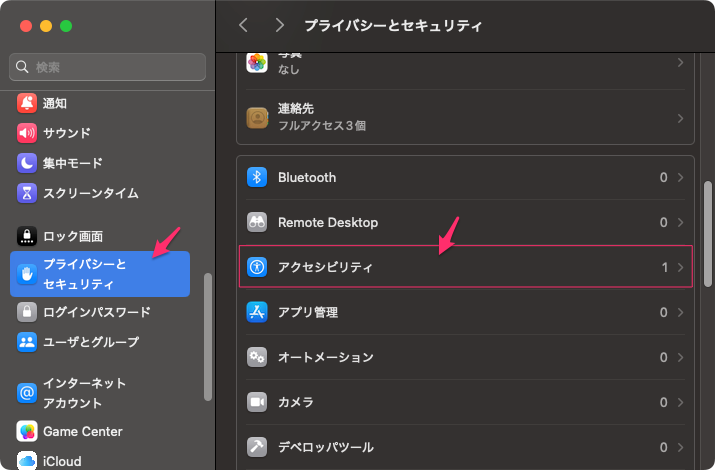715x470 pixels.
Task: Click the オートメーション gears icon
Action: pyautogui.click(x=257, y=357)
